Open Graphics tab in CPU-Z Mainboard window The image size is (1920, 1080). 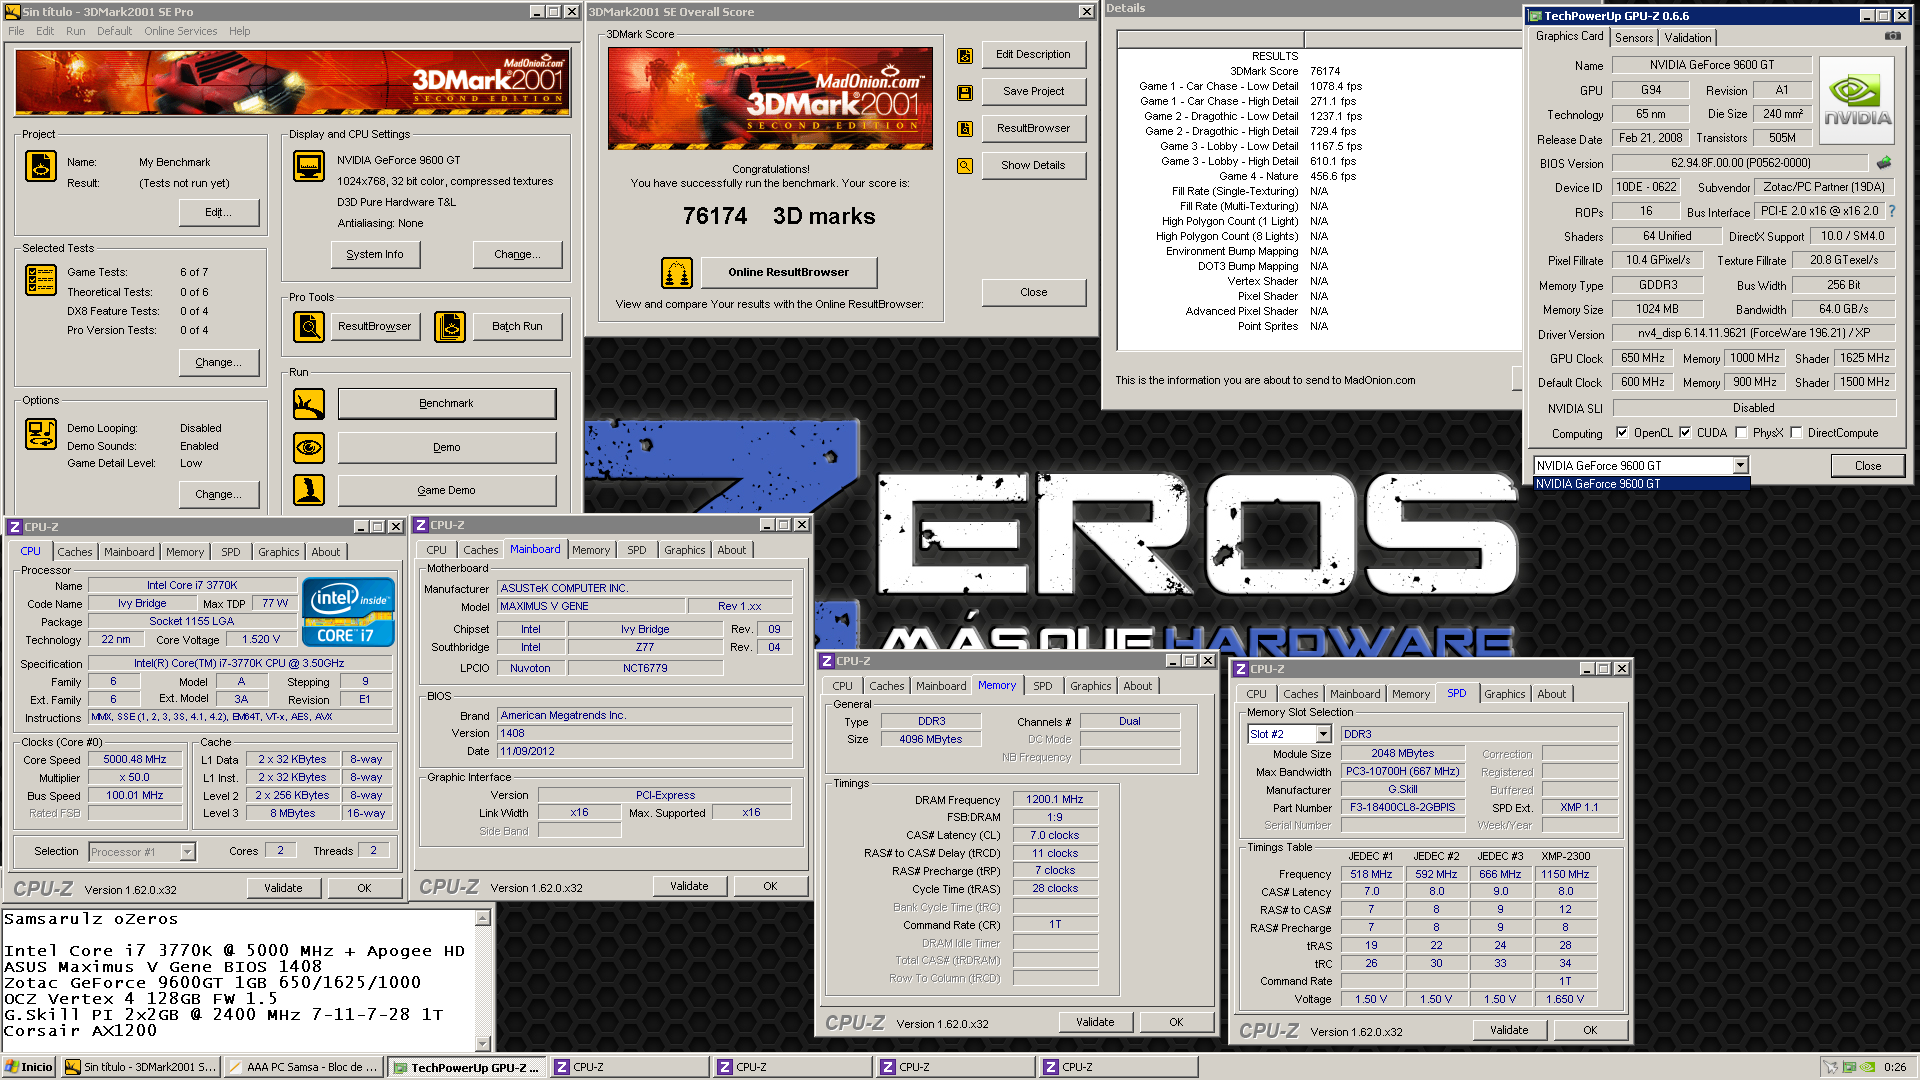tap(684, 550)
